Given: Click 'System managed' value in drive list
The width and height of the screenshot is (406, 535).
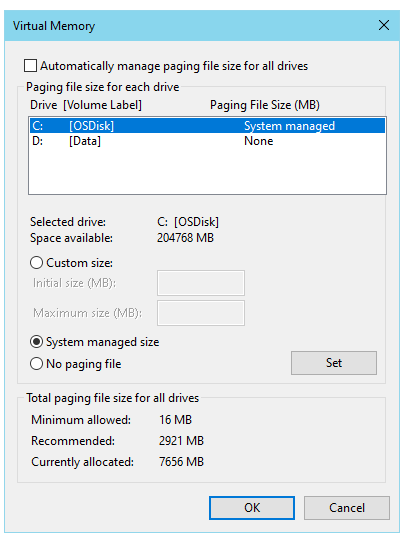Looking at the screenshot, I should point(289,126).
